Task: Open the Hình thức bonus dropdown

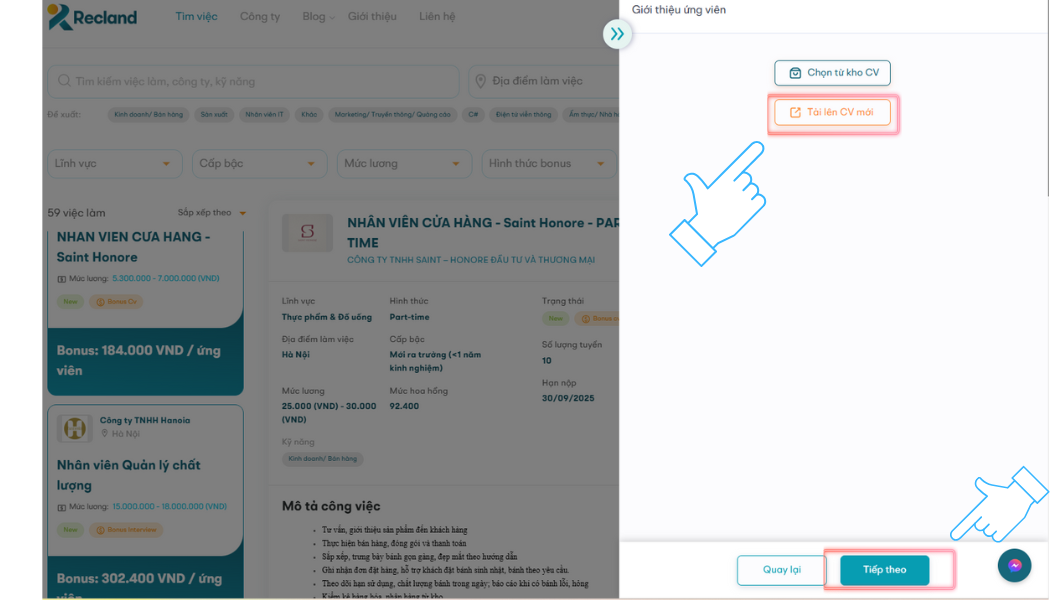Action: click(x=548, y=163)
